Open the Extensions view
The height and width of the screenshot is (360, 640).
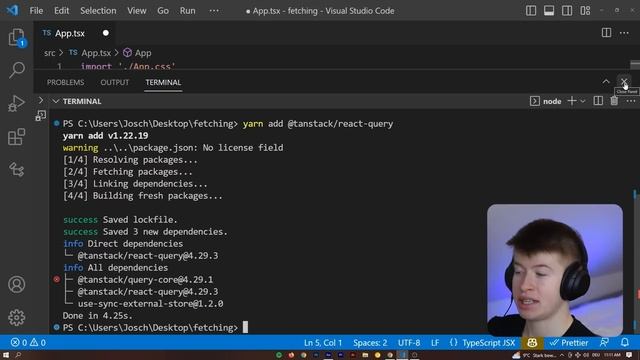click(16, 137)
